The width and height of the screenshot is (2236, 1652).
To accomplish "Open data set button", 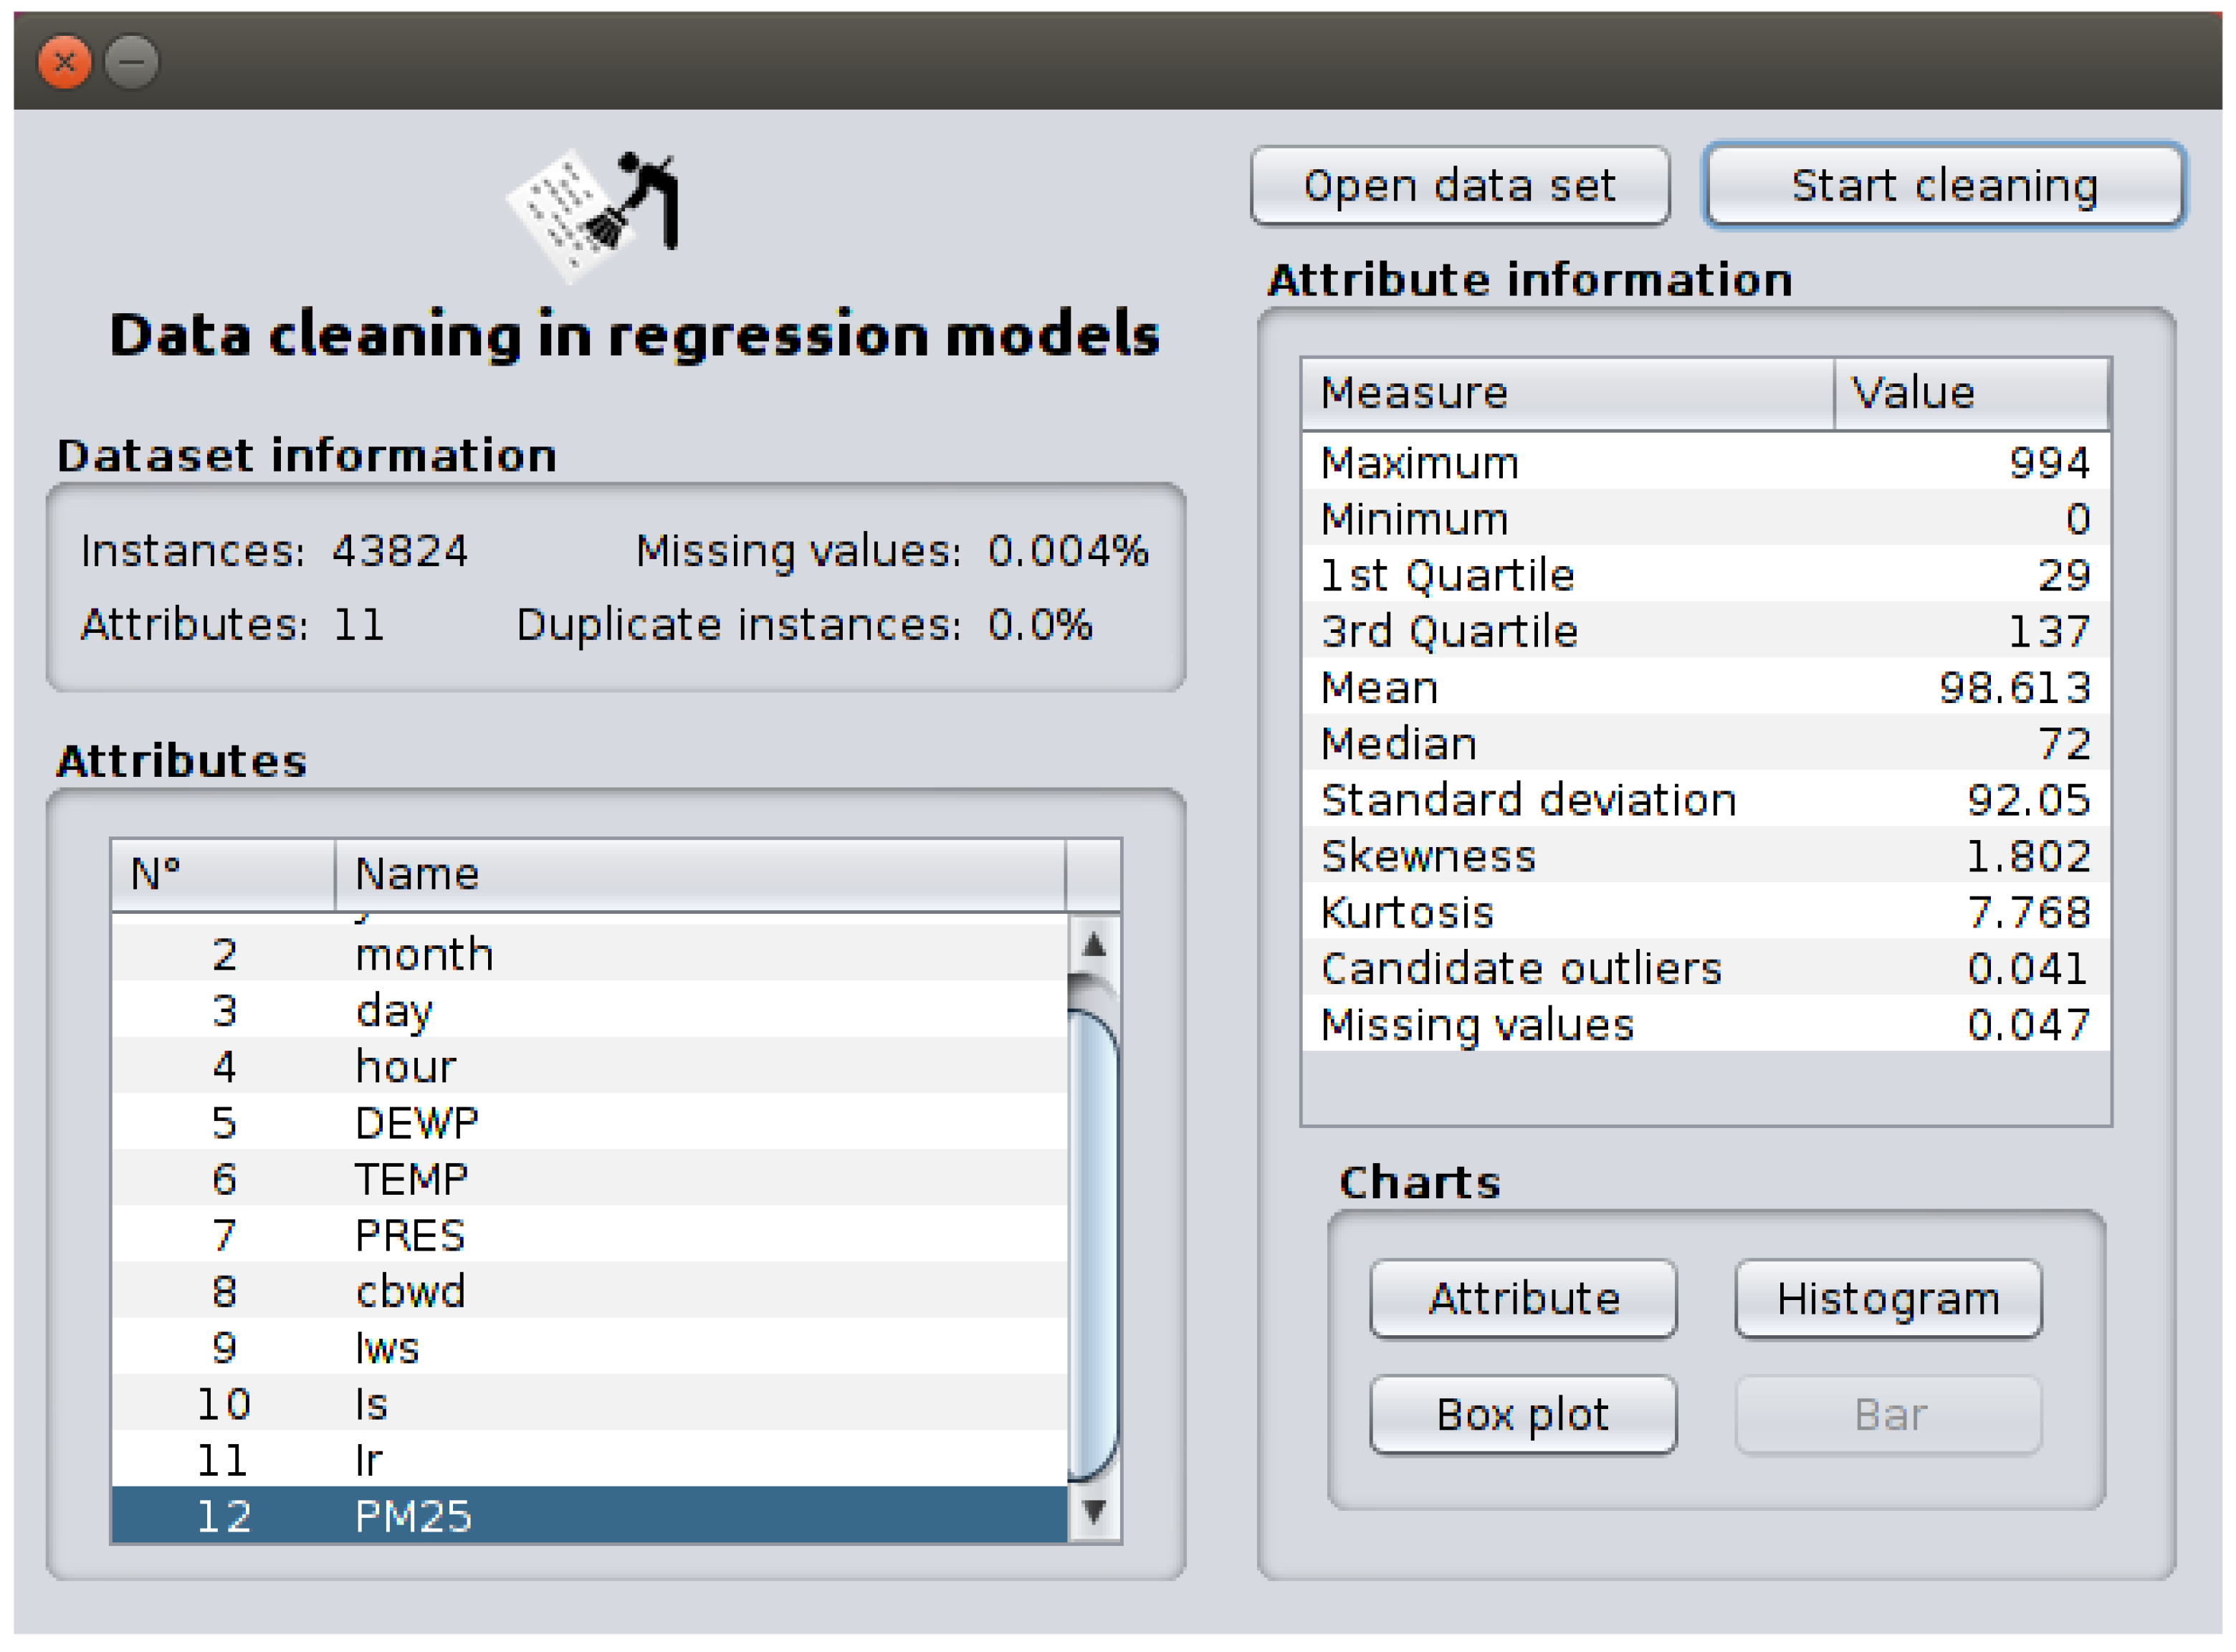I will (x=1459, y=186).
